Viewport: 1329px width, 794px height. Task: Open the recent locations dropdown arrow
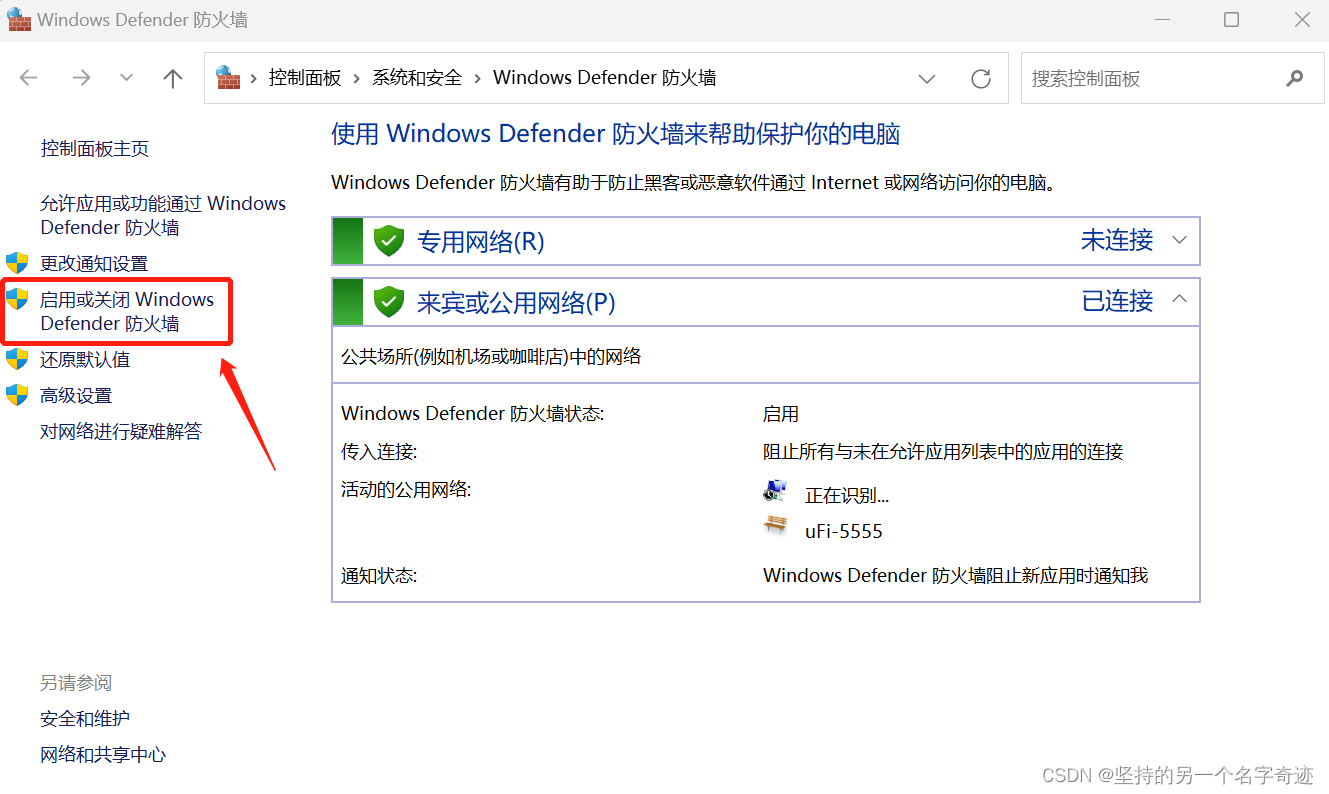point(126,78)
